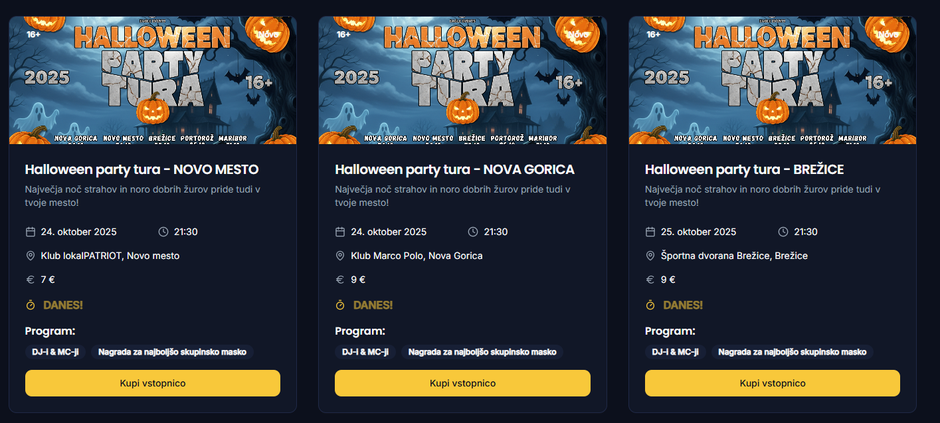940x423 pixels.
Task: Click the location pin for Klub Marco Polo
Action: [x=340, y=256]
